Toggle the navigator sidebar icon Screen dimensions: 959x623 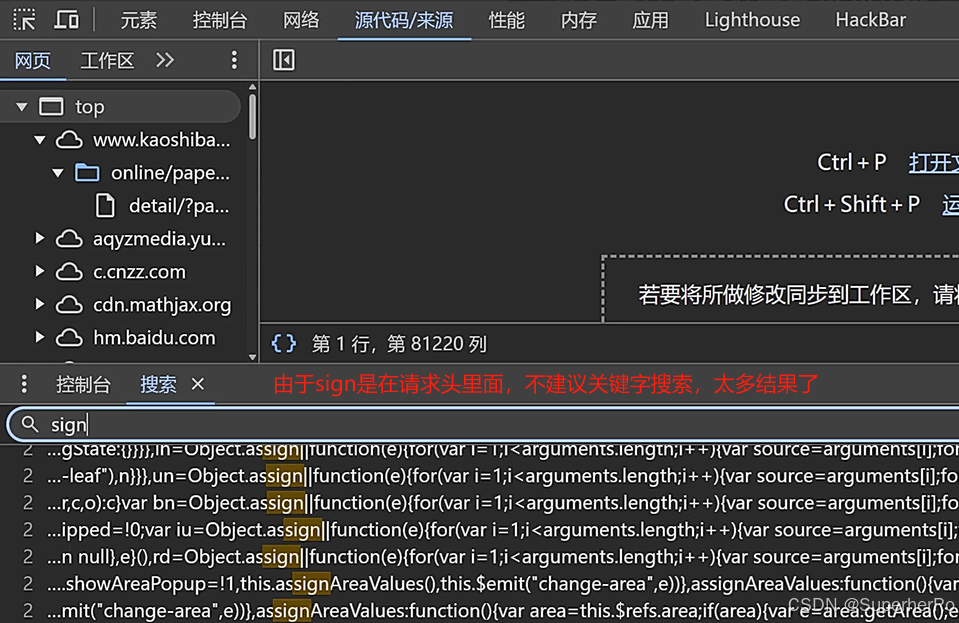click(x=283, y=60)
